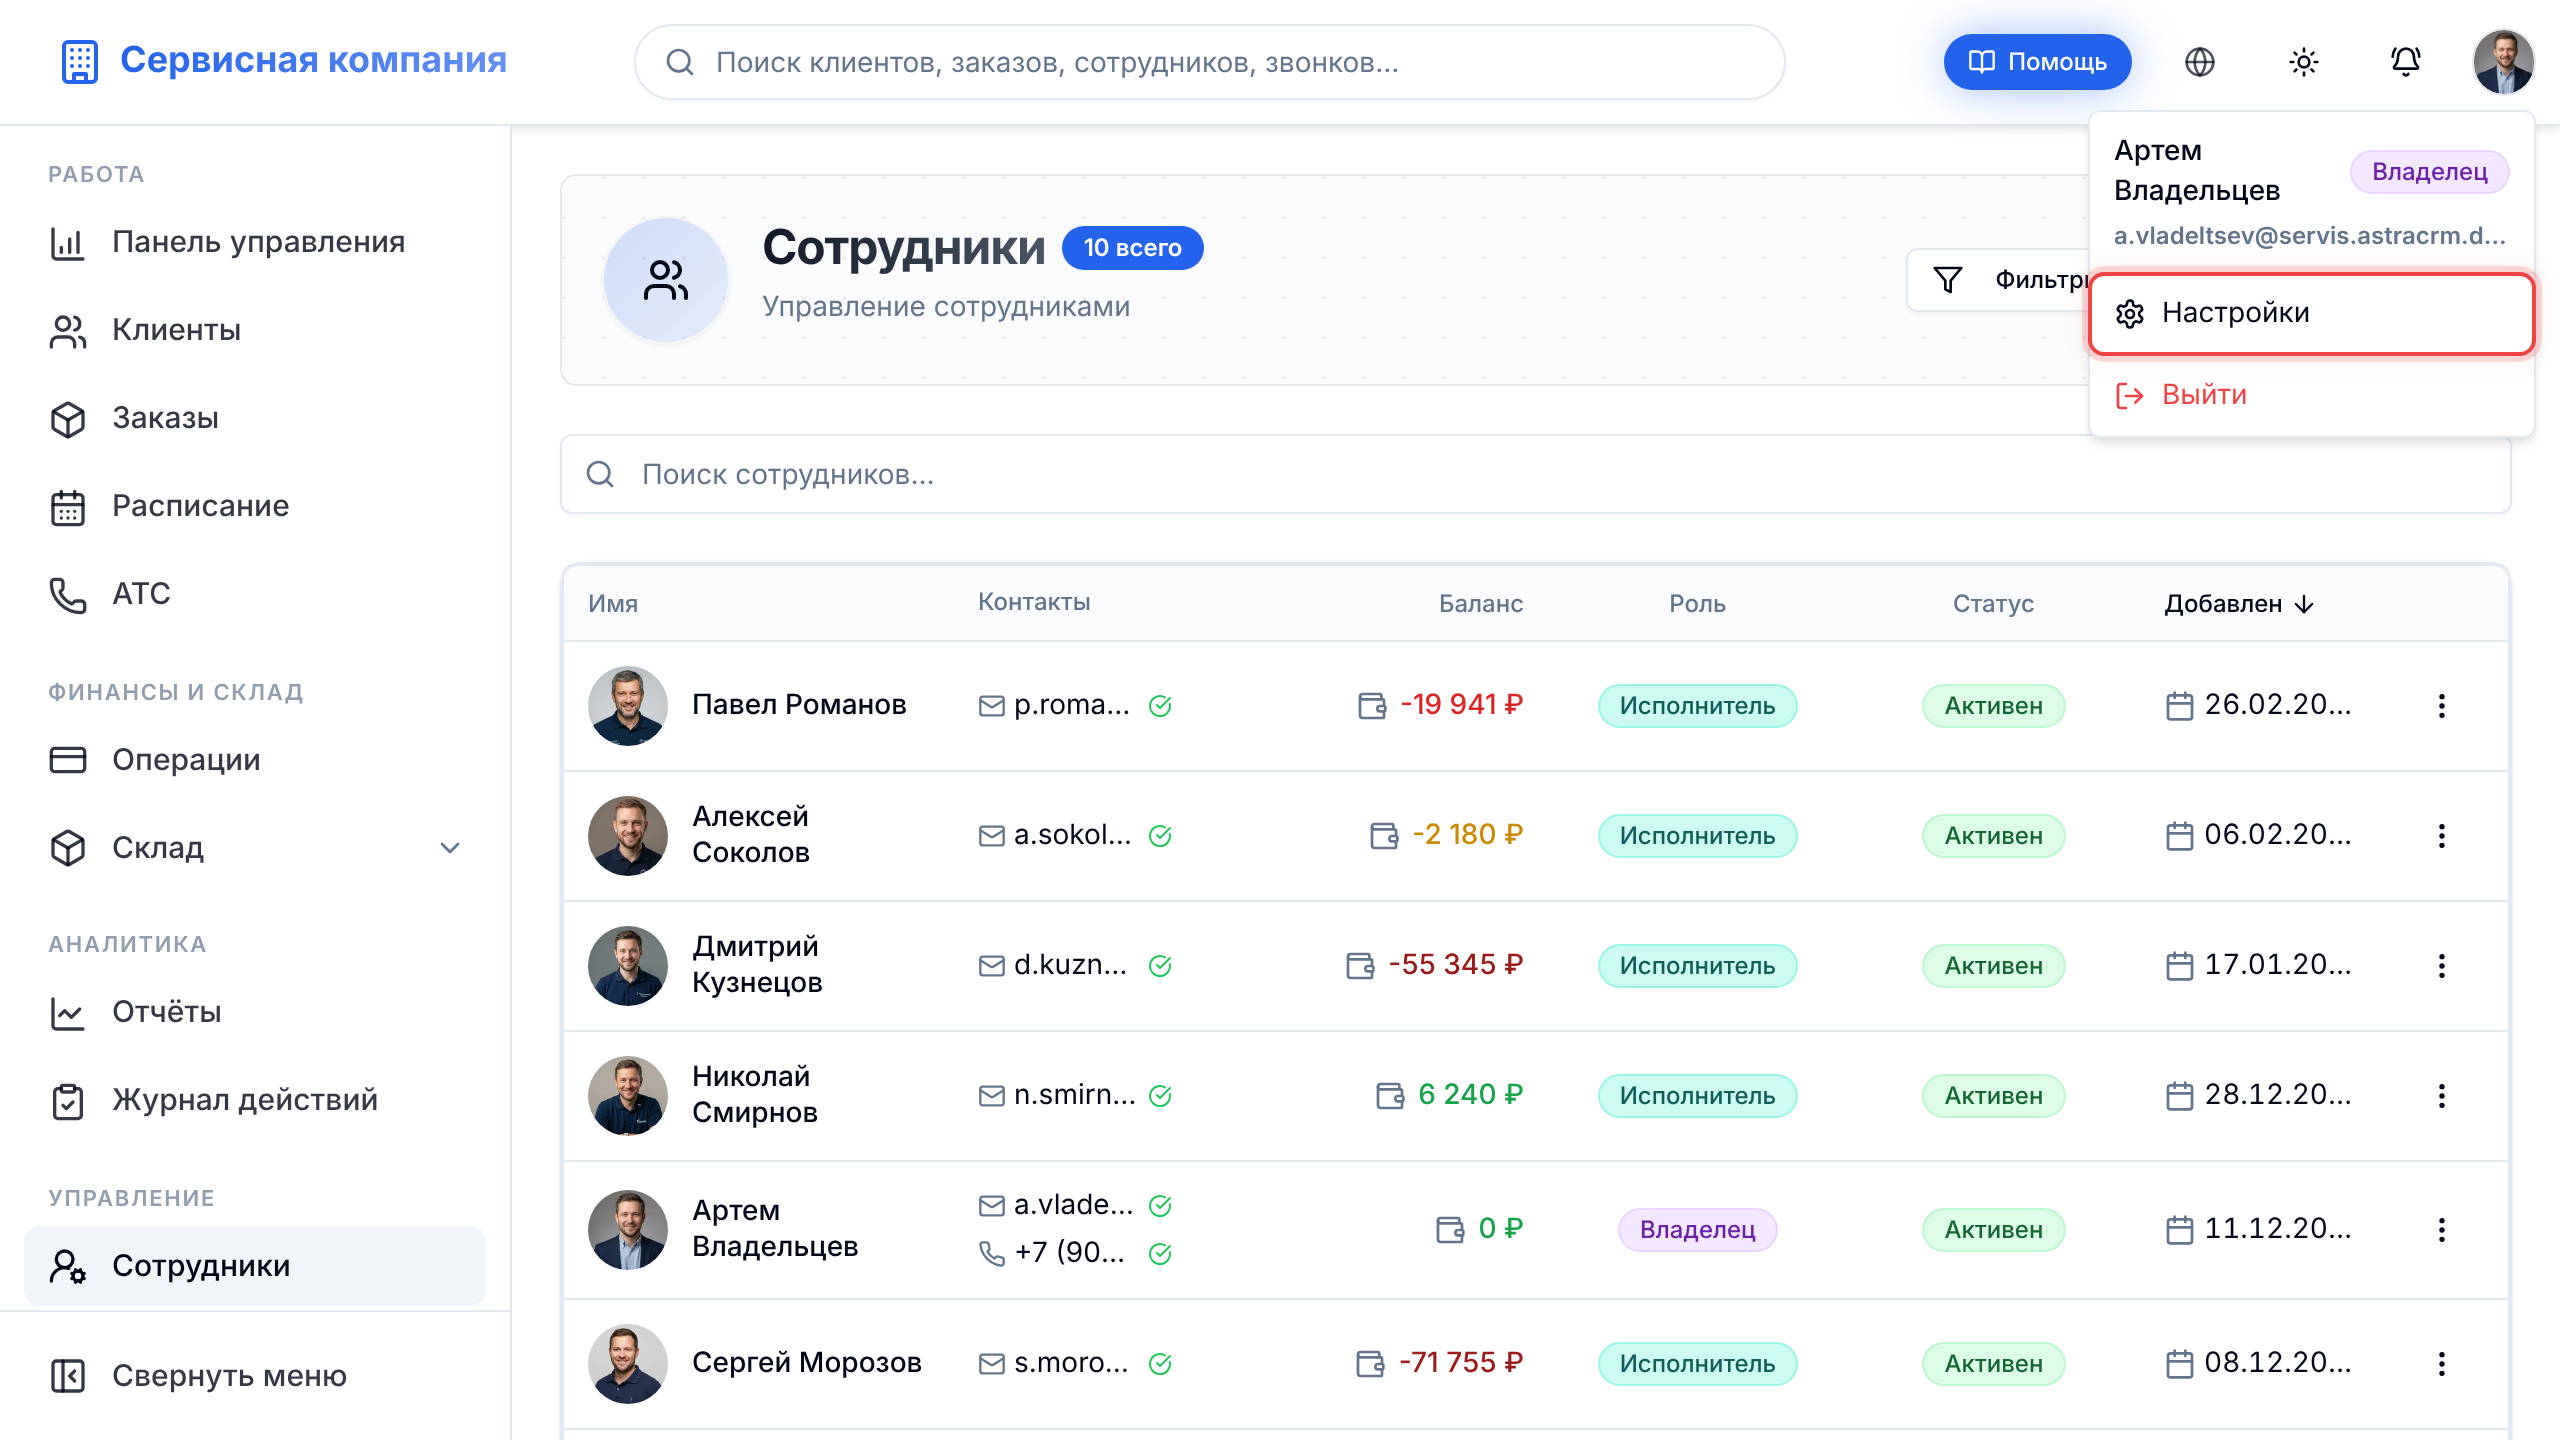The image size is (2560, 1440).
Task: Focus the global search field
Action: (x=1209, y=62)
